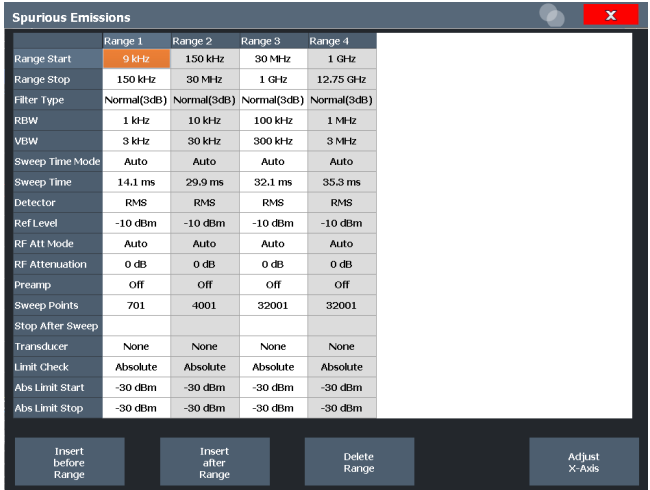Edit Range 2 Range Start 150 kHz
Screen dimensions: 650x490
tap(205, 59)
